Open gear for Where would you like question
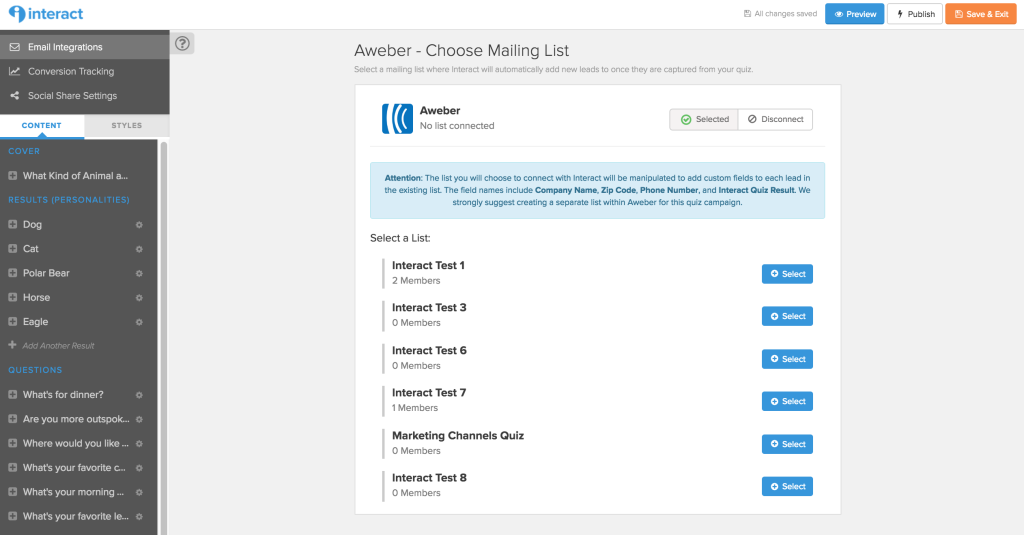1024x535 pixels. (139, 444)
